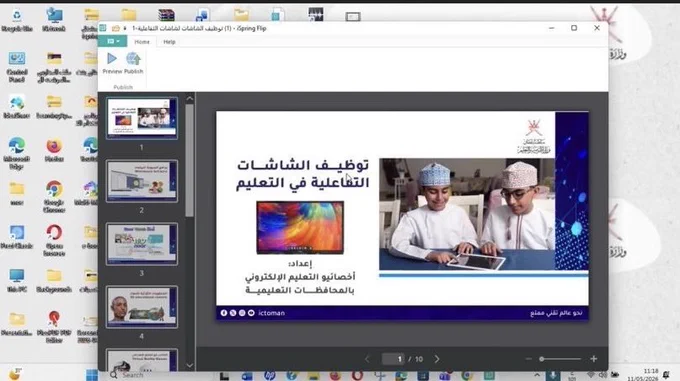The width and height of the screenshot is (680, 381).
Task: Select slide thumbnail 1
Action: pos(142,118)
